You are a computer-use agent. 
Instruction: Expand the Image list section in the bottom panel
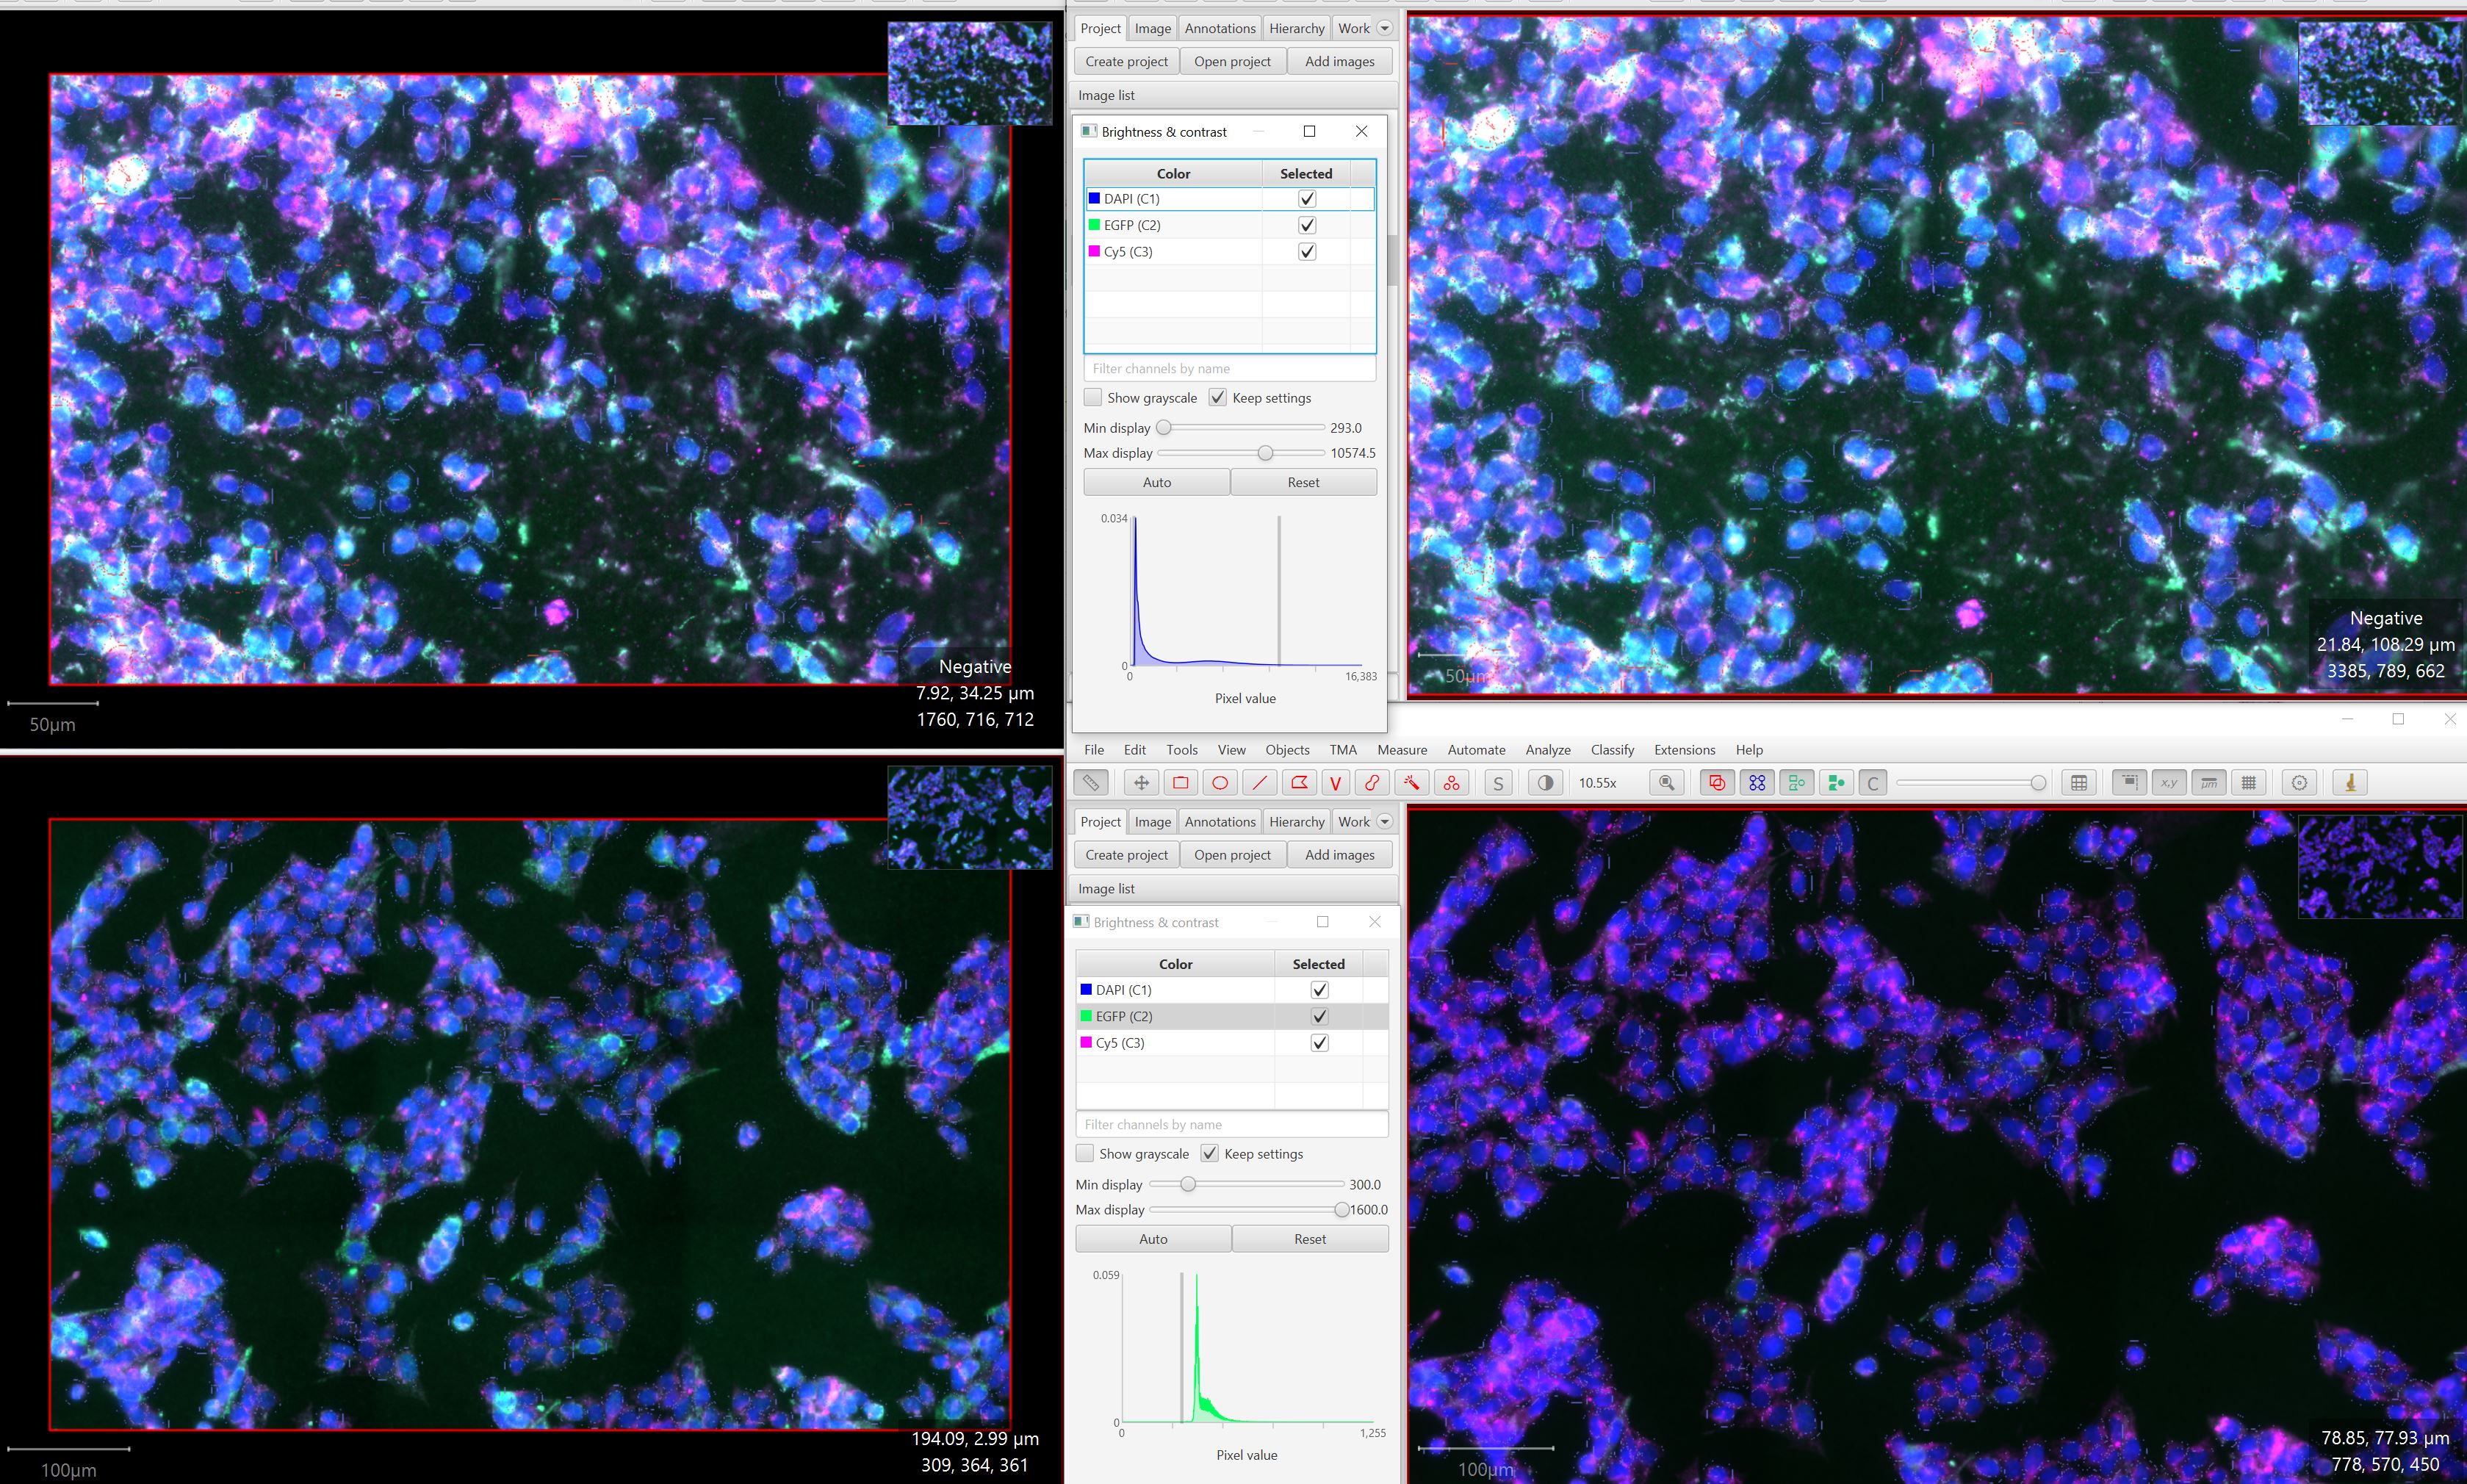point(1106,888)
